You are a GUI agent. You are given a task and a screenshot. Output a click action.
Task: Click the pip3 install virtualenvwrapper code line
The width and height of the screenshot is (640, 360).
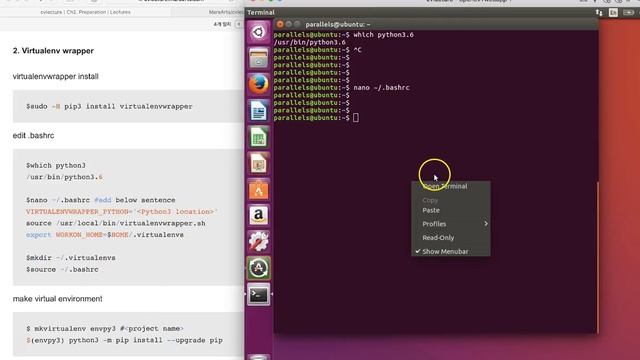coord(109,106)
